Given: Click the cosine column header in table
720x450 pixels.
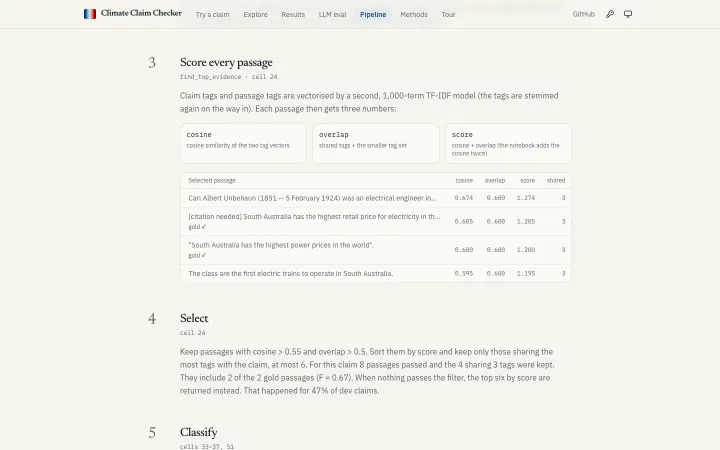Looking at the screenshot, I should (464, 180).
